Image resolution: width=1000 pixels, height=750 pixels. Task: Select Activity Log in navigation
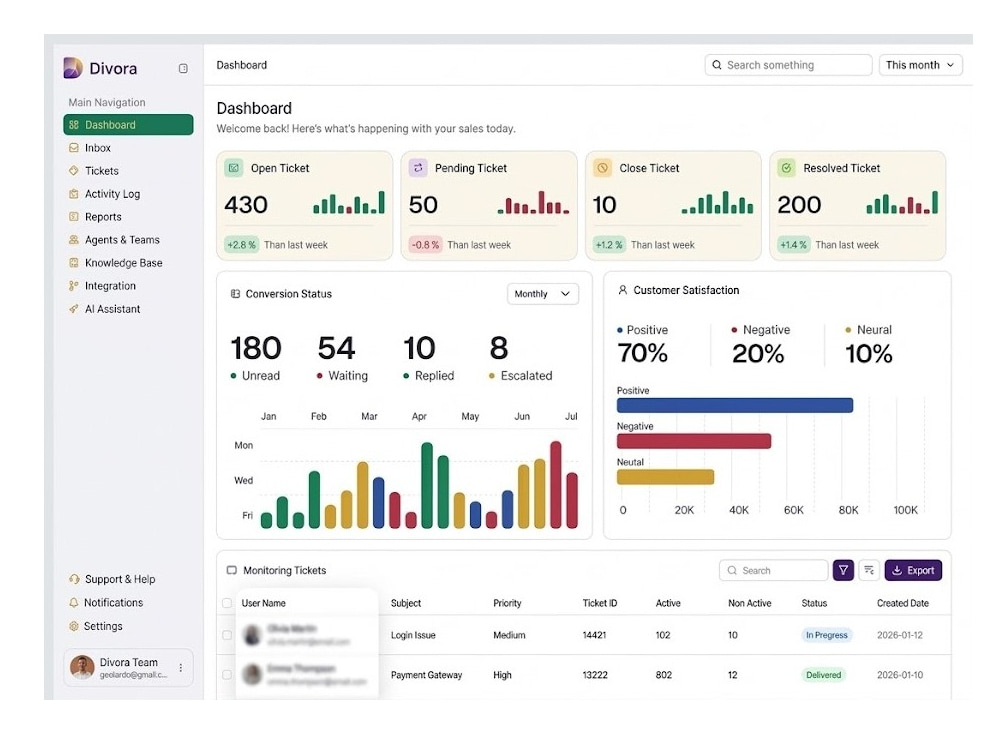click(128, 194)
